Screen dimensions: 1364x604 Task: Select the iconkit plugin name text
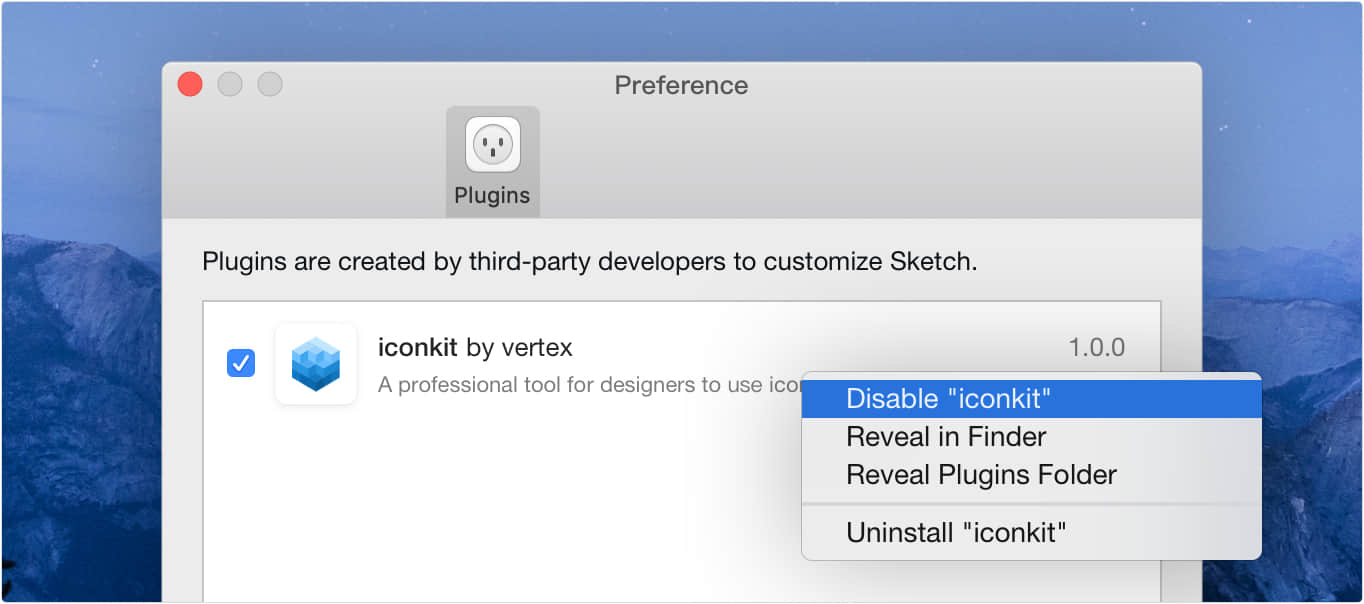coord(417,348)
